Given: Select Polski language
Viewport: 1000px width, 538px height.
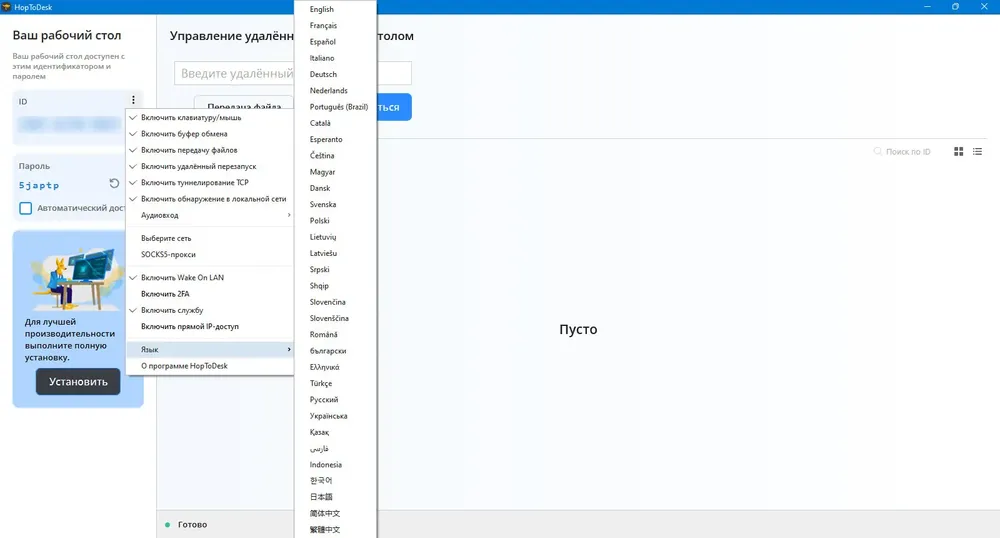Looking at the screenshot, I should tap(335, 221).
